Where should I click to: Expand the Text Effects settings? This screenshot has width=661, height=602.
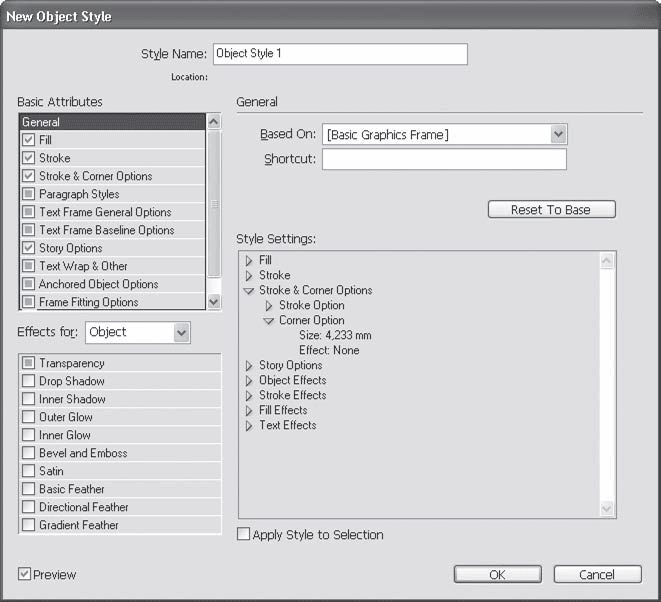pyautogui.click(x=248, y=425)
